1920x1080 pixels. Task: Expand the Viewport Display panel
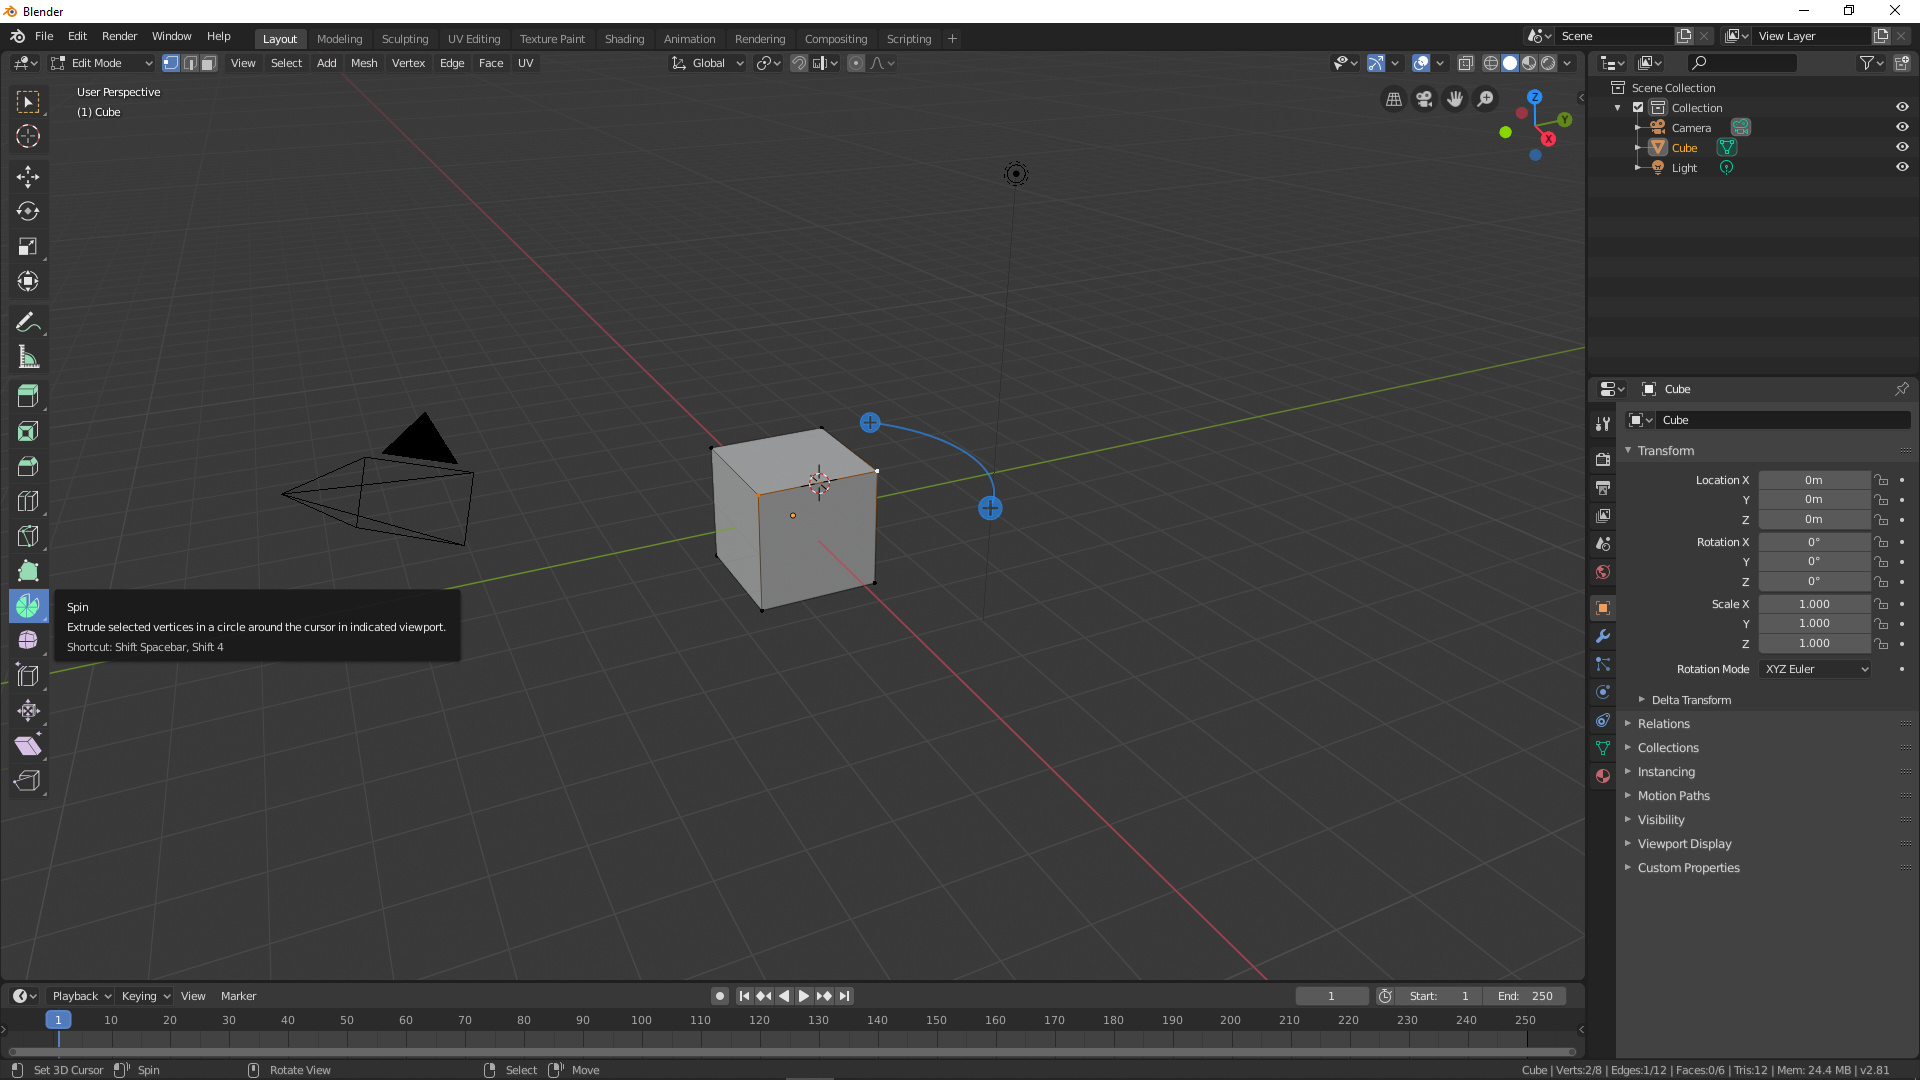coord(1684,844)
